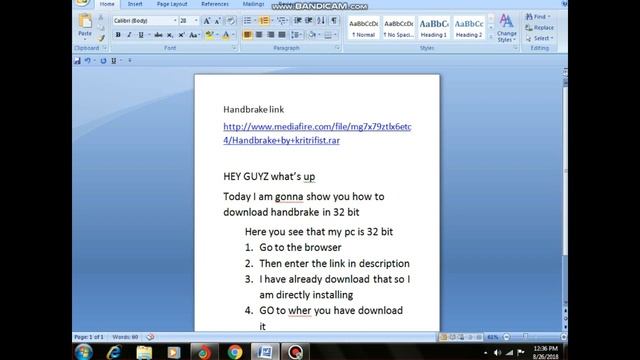This screenshot has height=360, width=640.
Task: Click the Sort A-Z icon
Action: (x=321, y=20)
